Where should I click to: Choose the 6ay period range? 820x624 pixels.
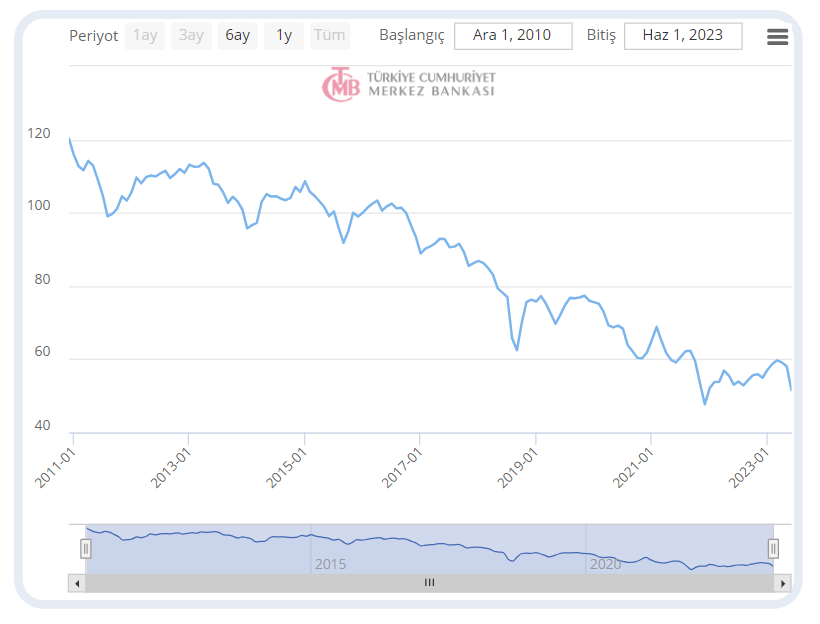pyautogui.click(x=237, y=36)
